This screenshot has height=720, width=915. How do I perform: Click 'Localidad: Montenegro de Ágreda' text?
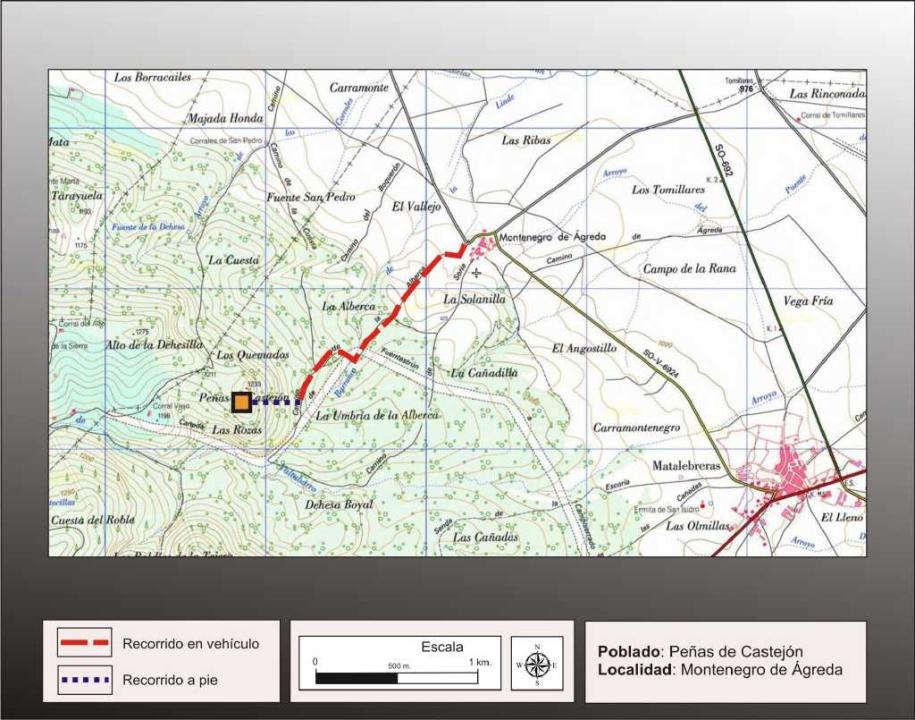720,669
